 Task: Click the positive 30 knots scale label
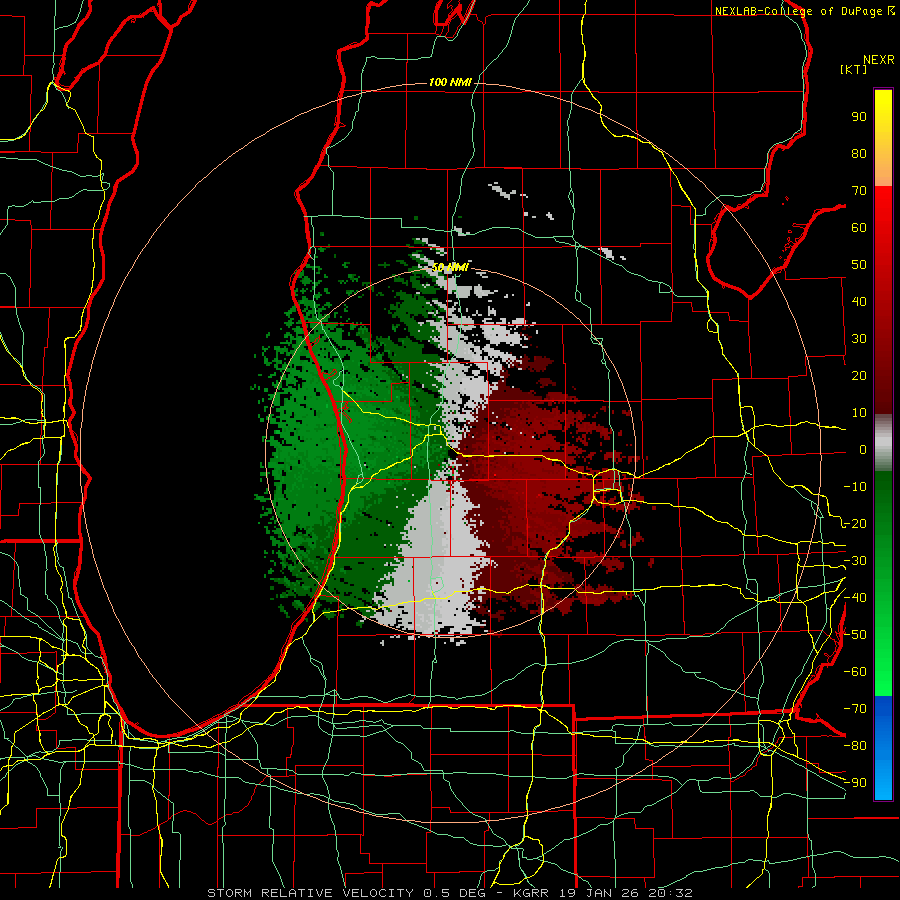(859, 339)
